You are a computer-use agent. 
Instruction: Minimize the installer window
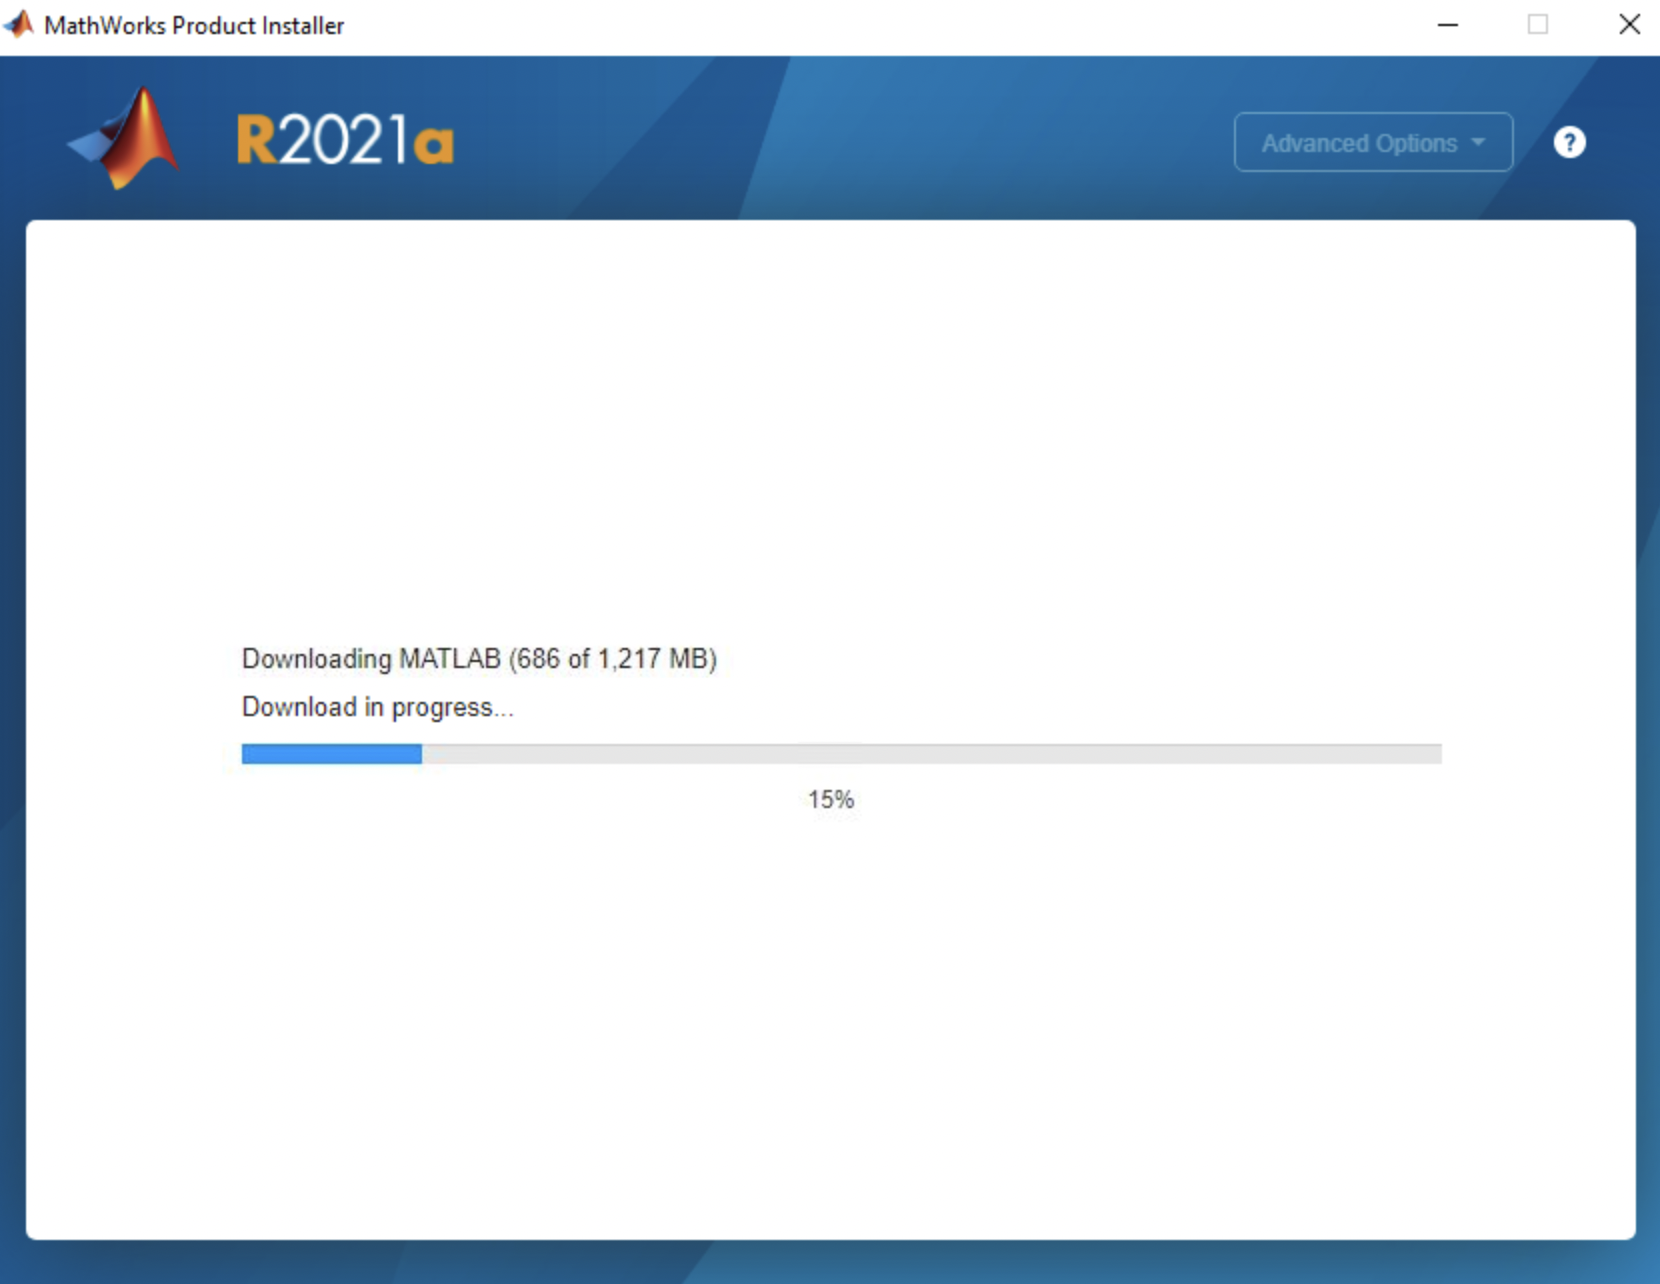[1447, 25]
